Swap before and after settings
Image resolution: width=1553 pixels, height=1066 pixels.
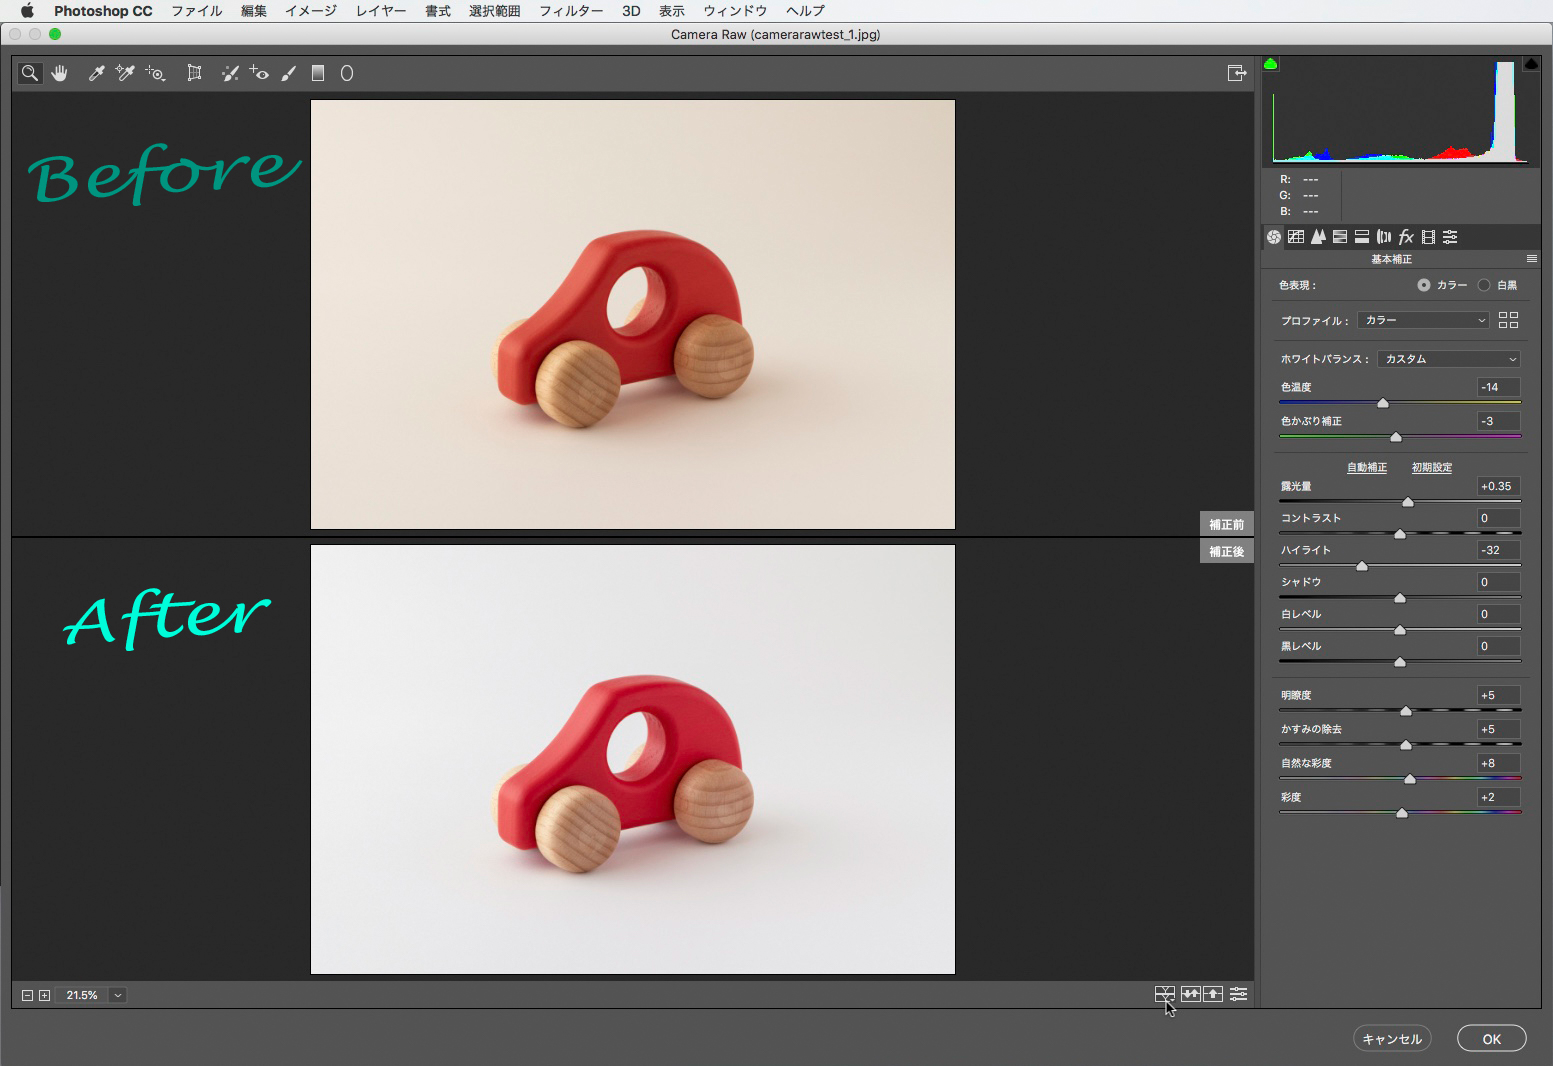[x=1190, y=994]
